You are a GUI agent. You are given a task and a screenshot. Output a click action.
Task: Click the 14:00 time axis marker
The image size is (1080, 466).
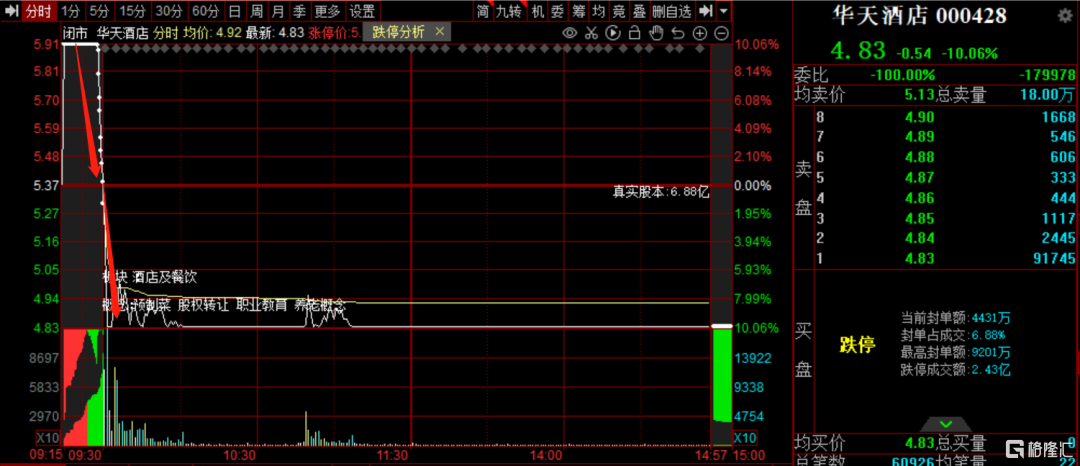(x=545, y=455)
